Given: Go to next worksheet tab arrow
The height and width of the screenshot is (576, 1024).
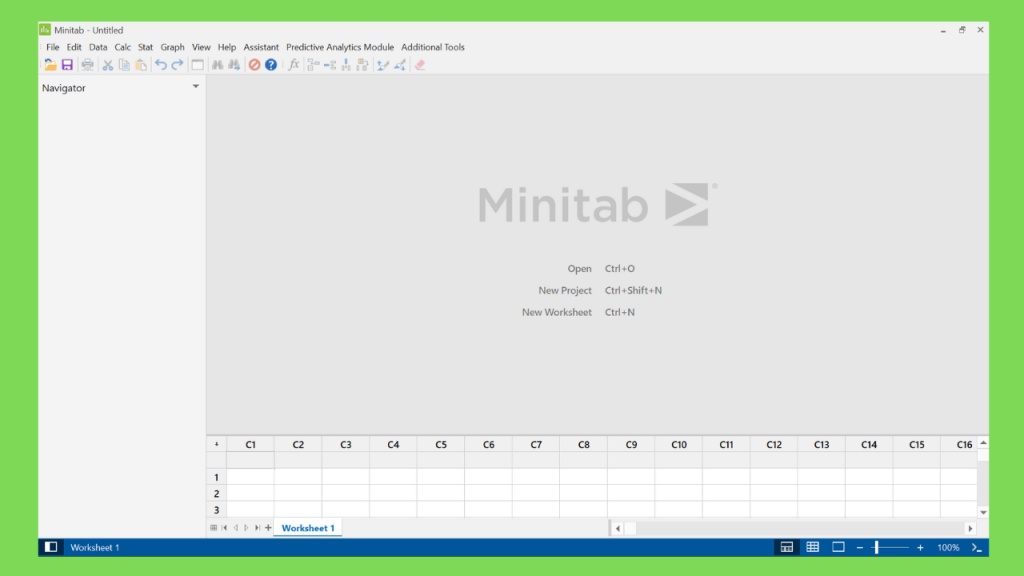Looking at the screenshot, I should tap(246, 528).
